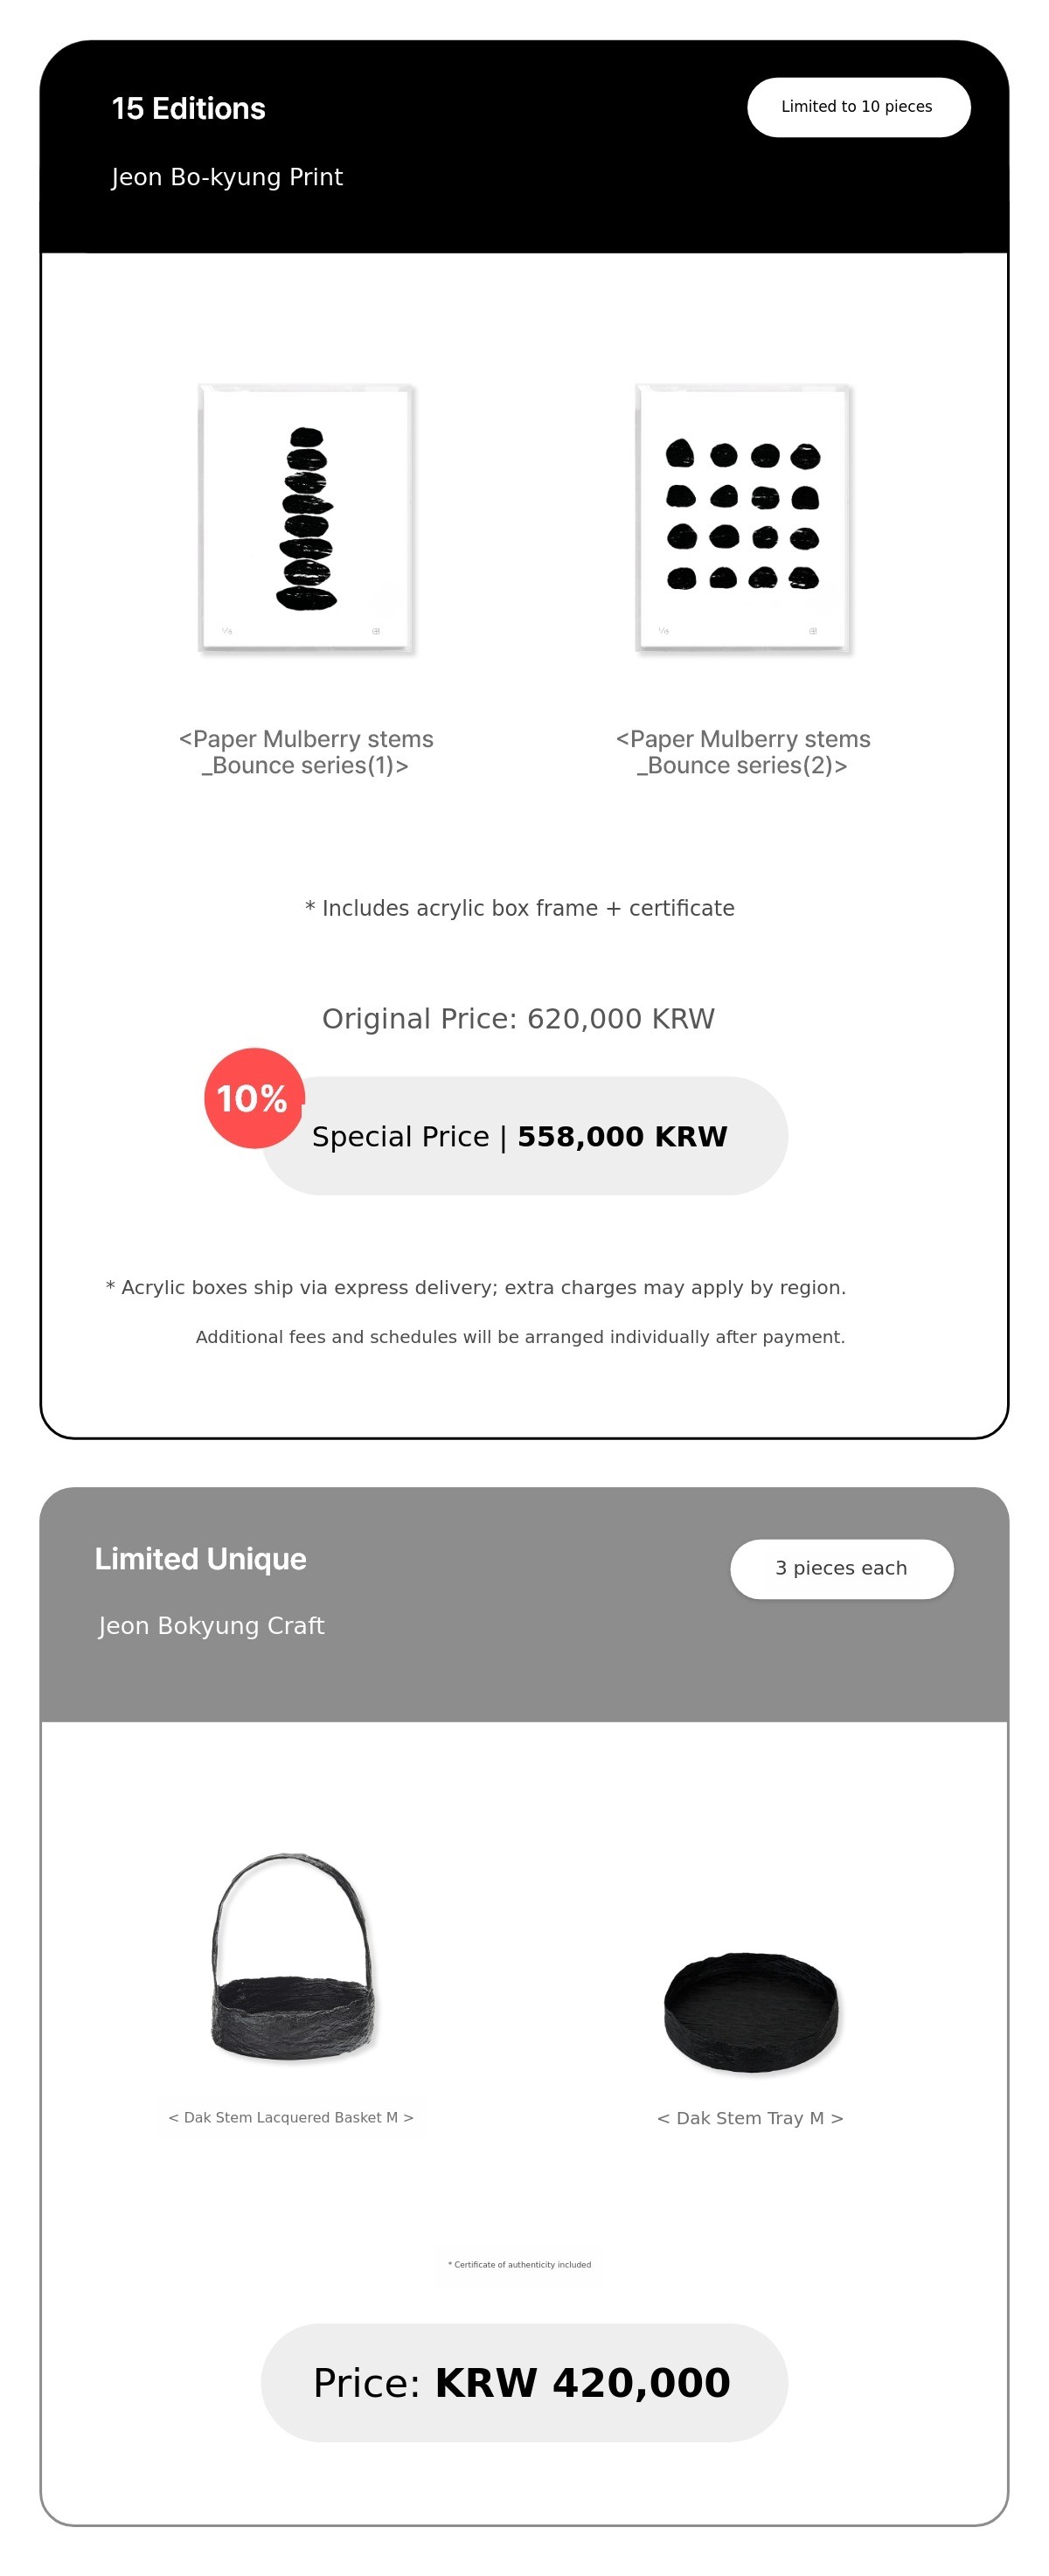The width and height of the screenshot is (1049, 2576).
Task: Click the "15 Editions" heading
Action: pos(189,108)
